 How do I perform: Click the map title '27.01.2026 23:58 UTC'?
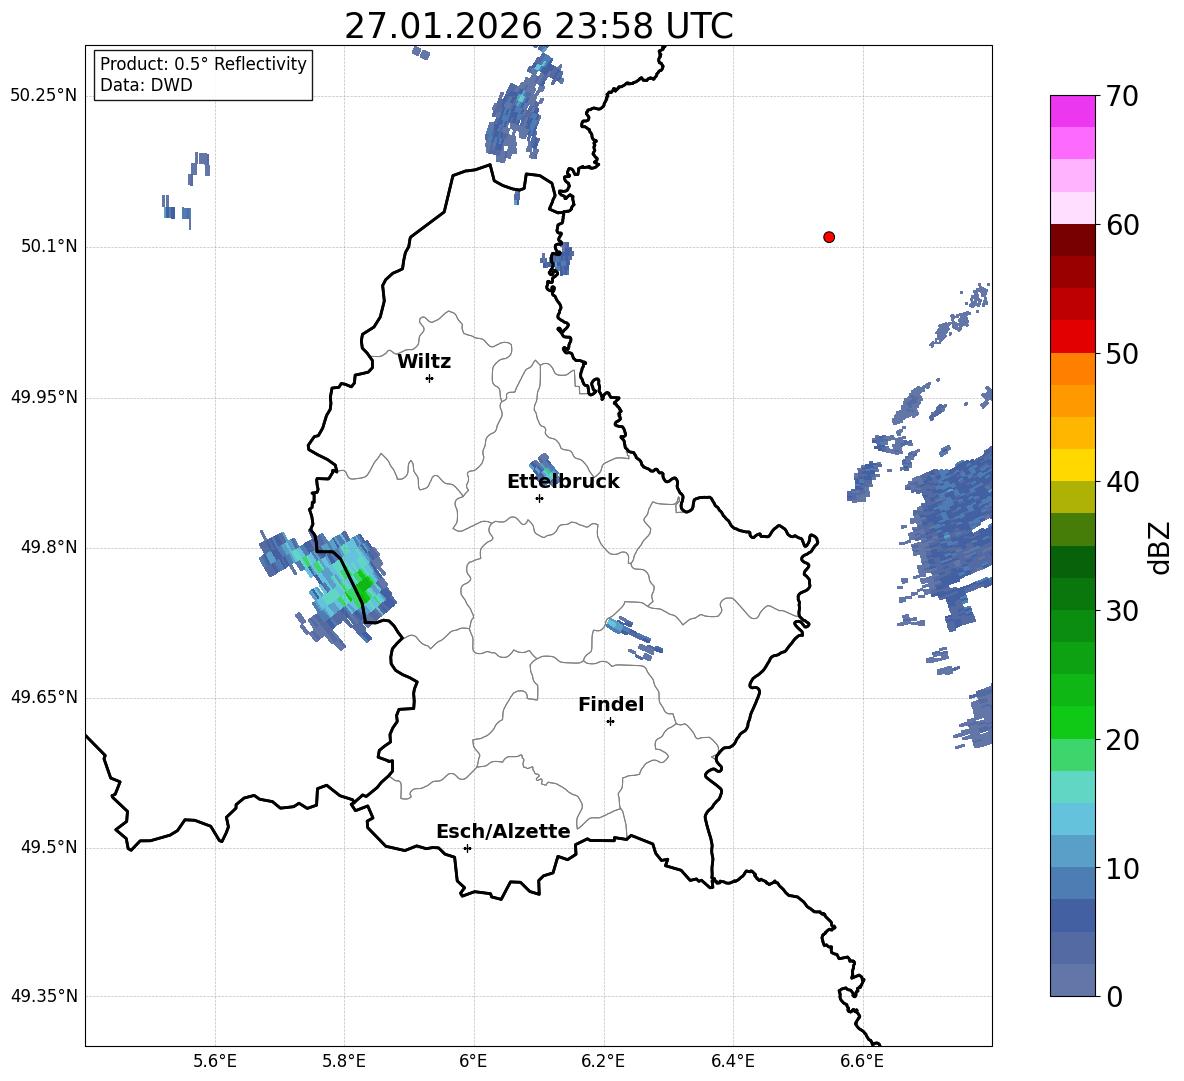point(539,26)
